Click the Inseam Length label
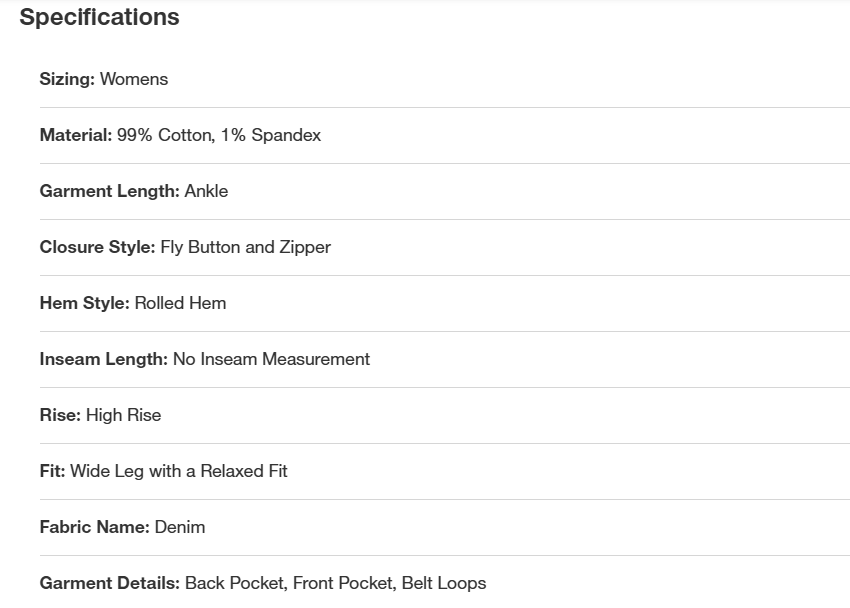 103,359
